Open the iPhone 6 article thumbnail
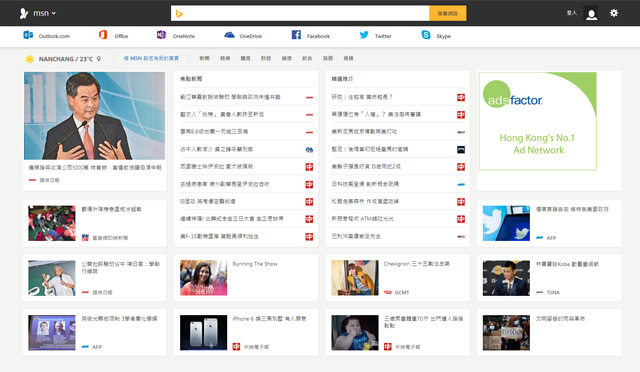Viewport: 640px width, 372px height. point(204,332)
